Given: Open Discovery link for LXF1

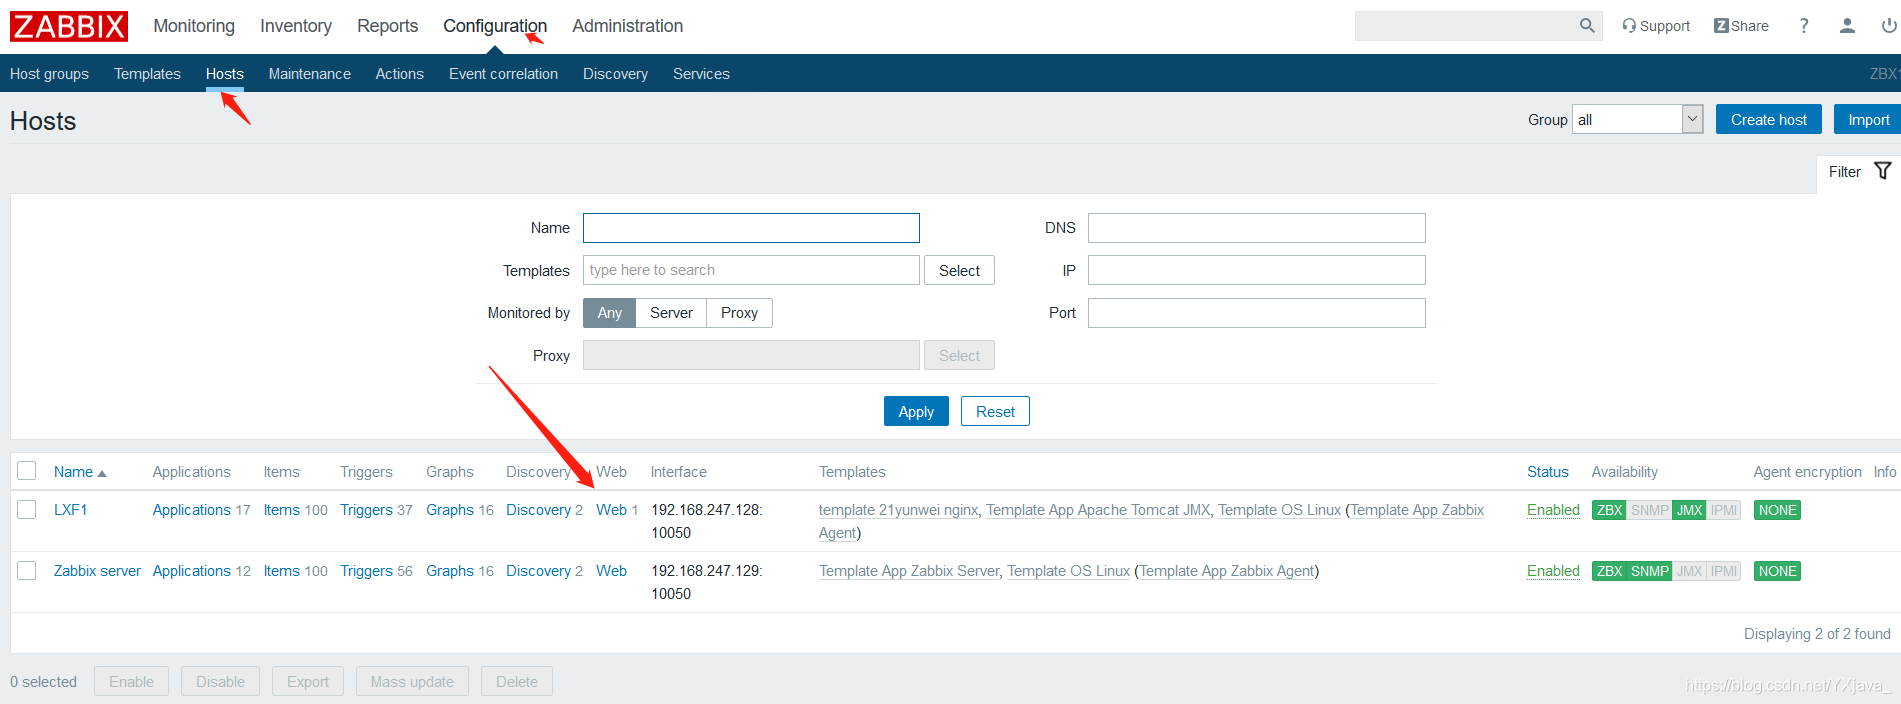Looking at the screenshot, I should coord(538,510).
